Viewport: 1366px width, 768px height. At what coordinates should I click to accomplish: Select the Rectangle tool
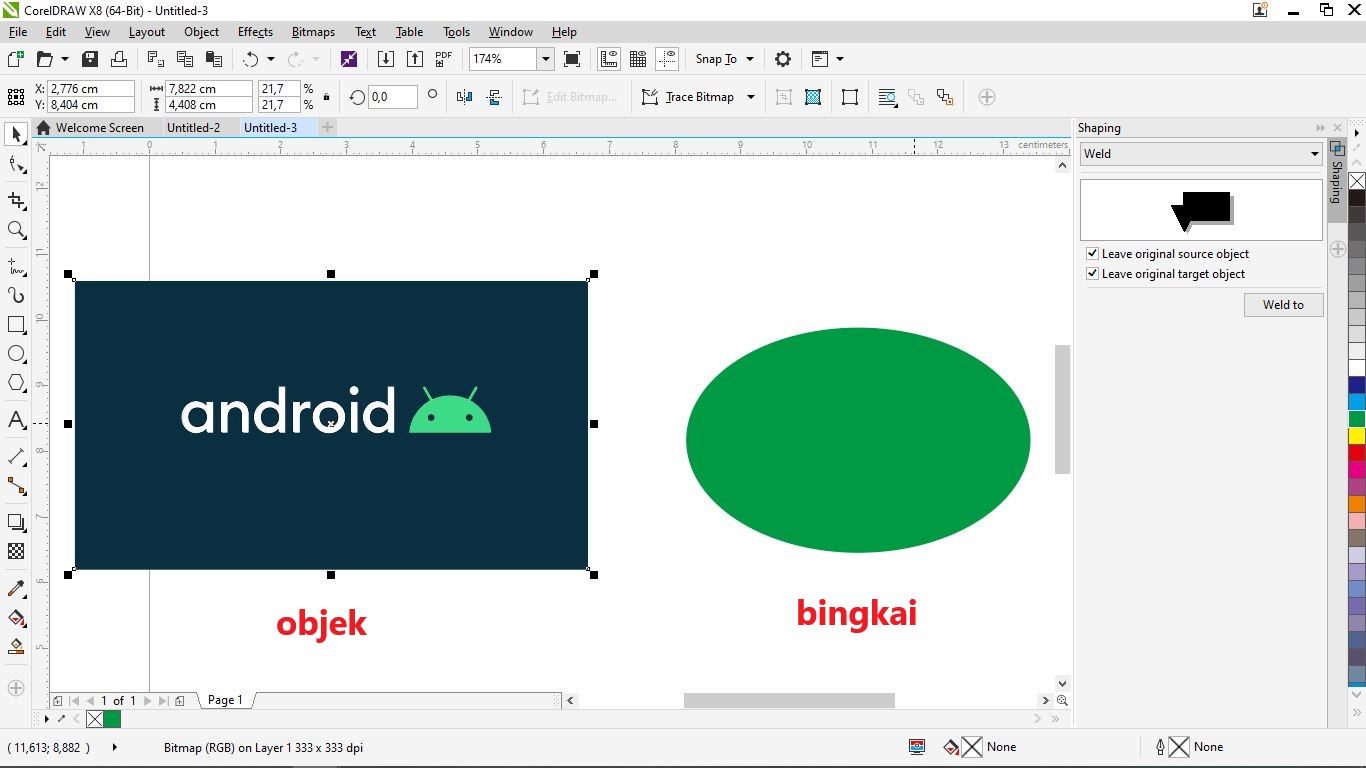tap(16, 325)
